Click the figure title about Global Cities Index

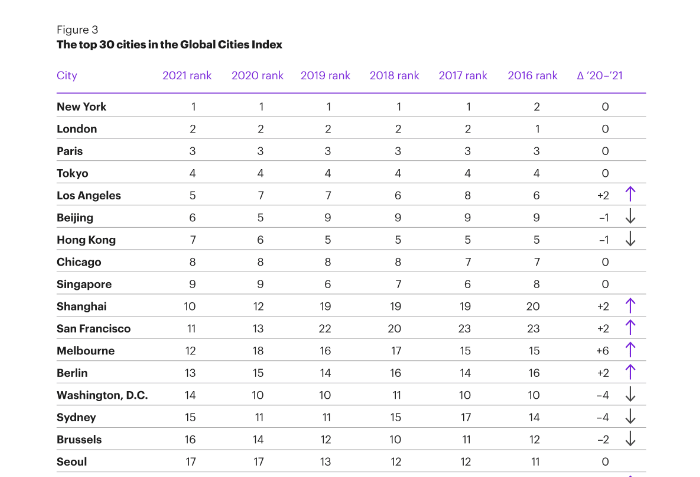coord(169,45)
